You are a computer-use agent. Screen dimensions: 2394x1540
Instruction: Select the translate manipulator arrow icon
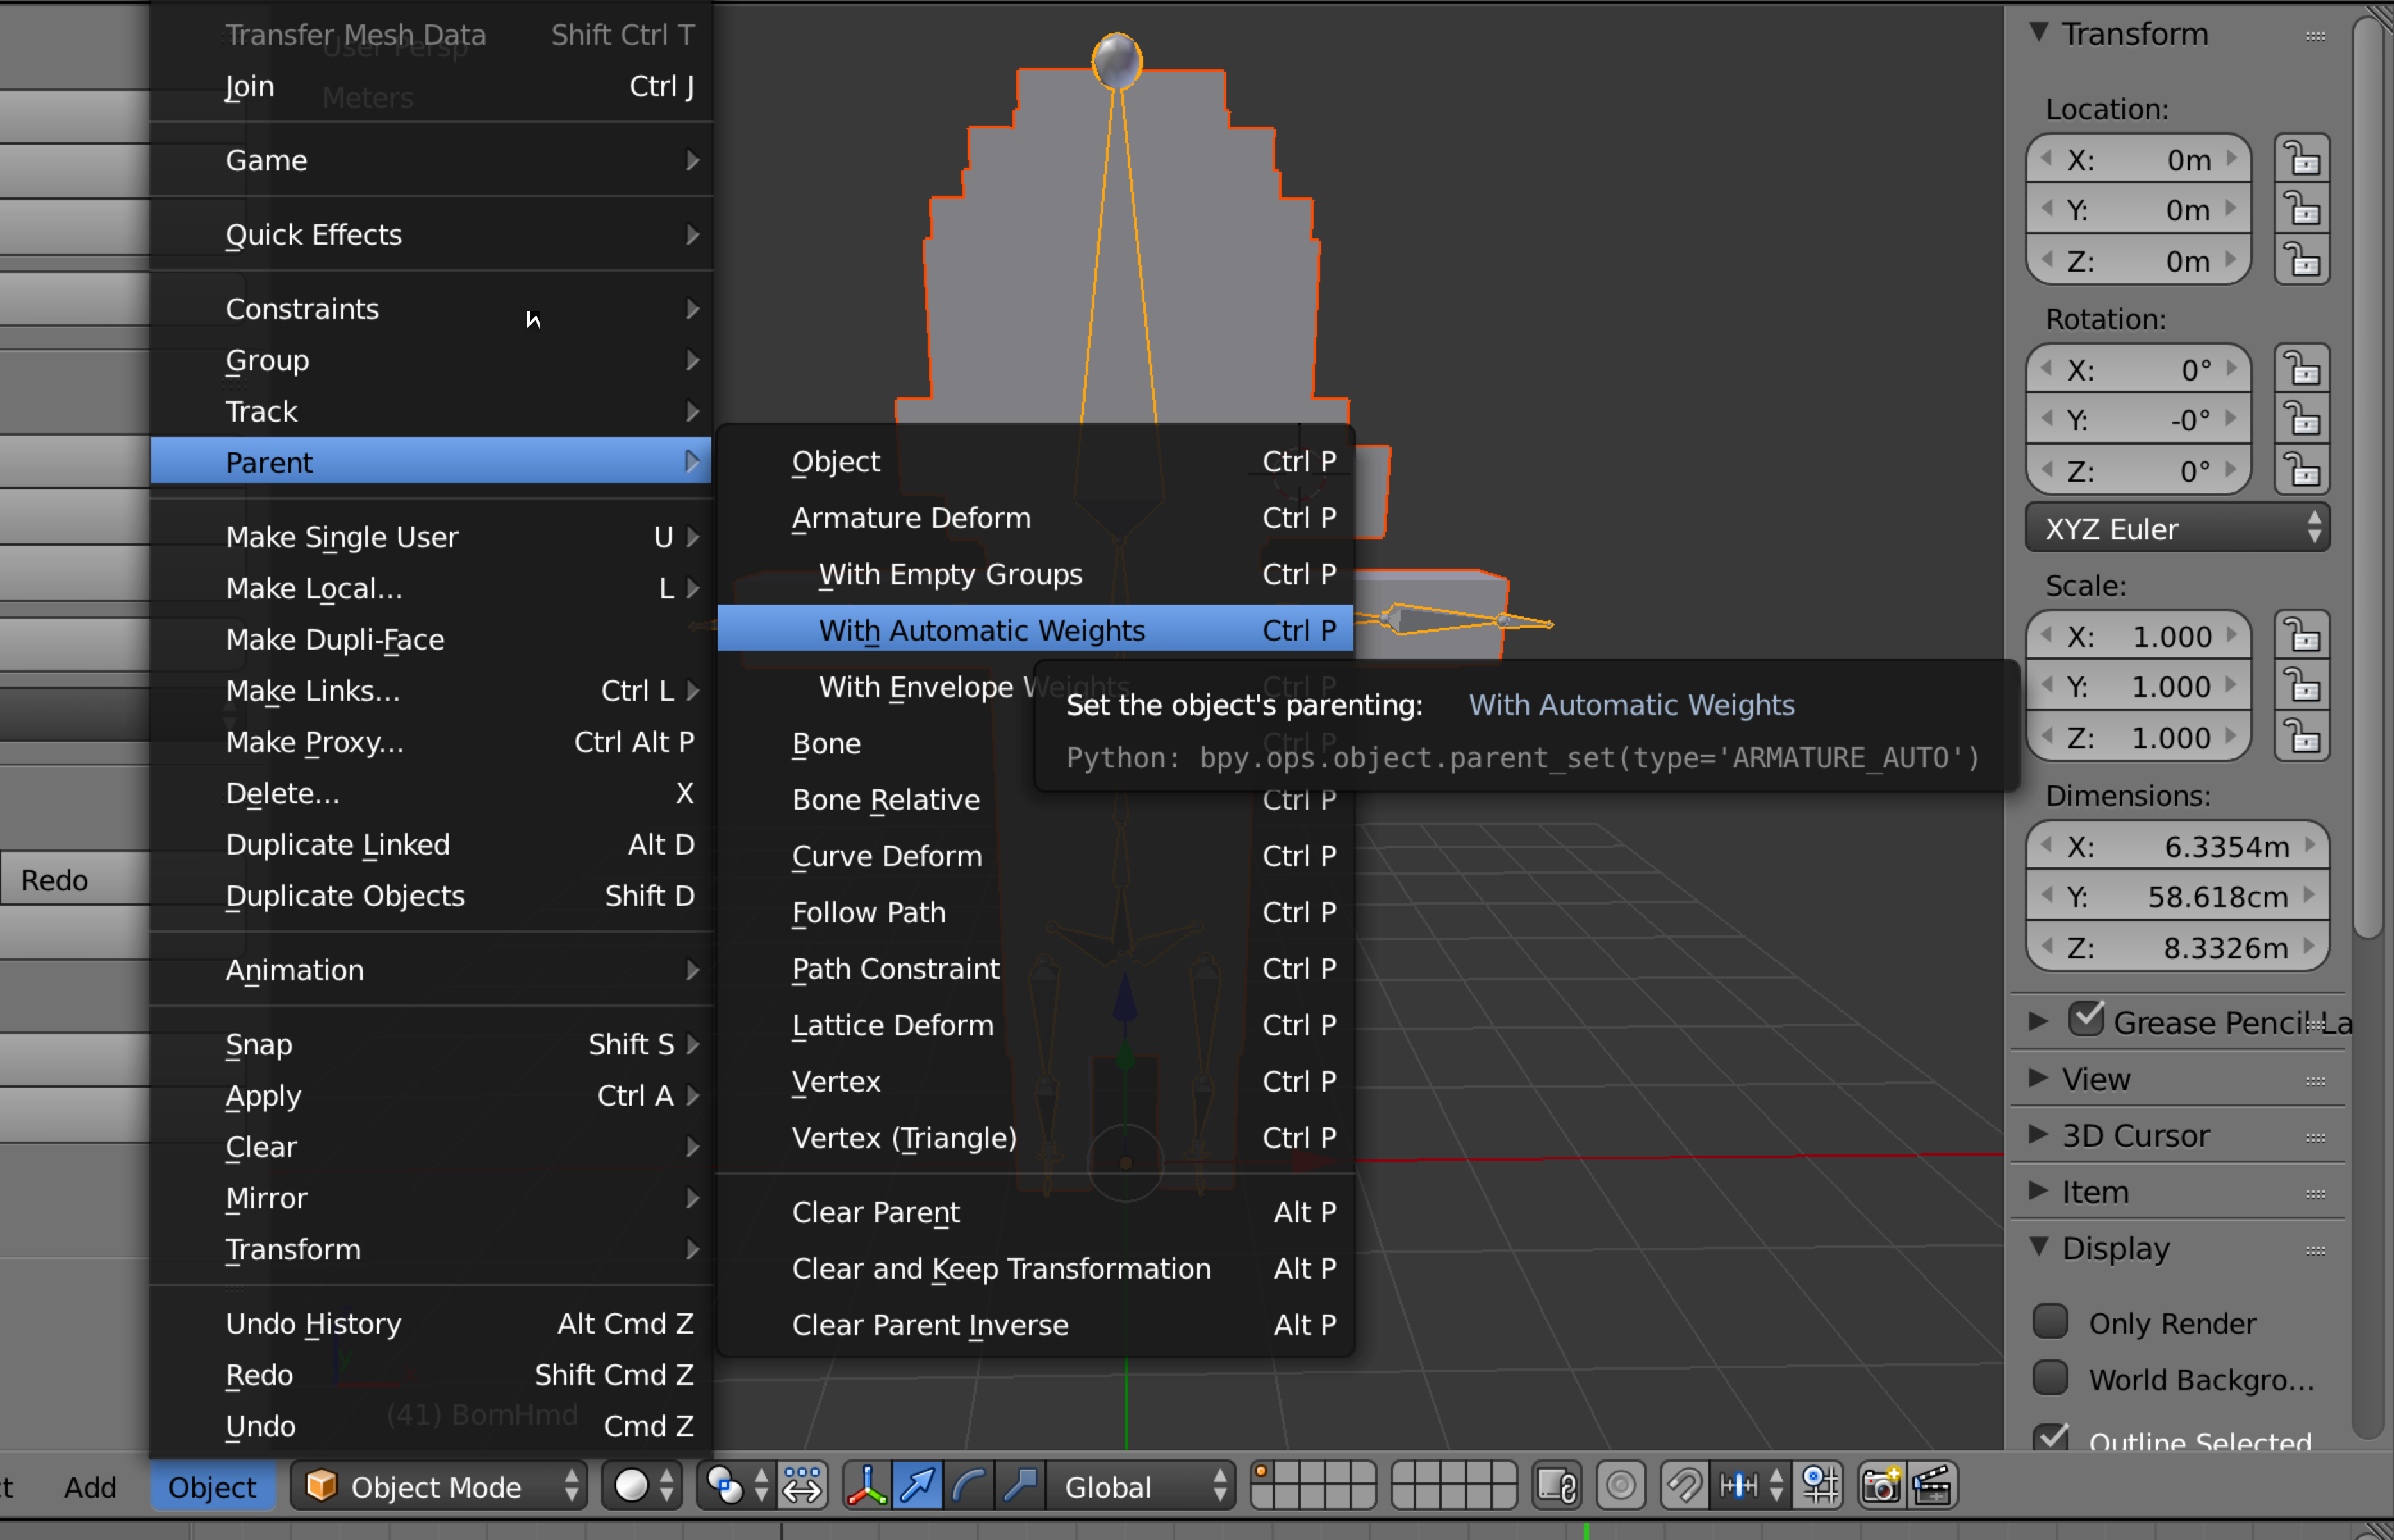click(918, 1486)
